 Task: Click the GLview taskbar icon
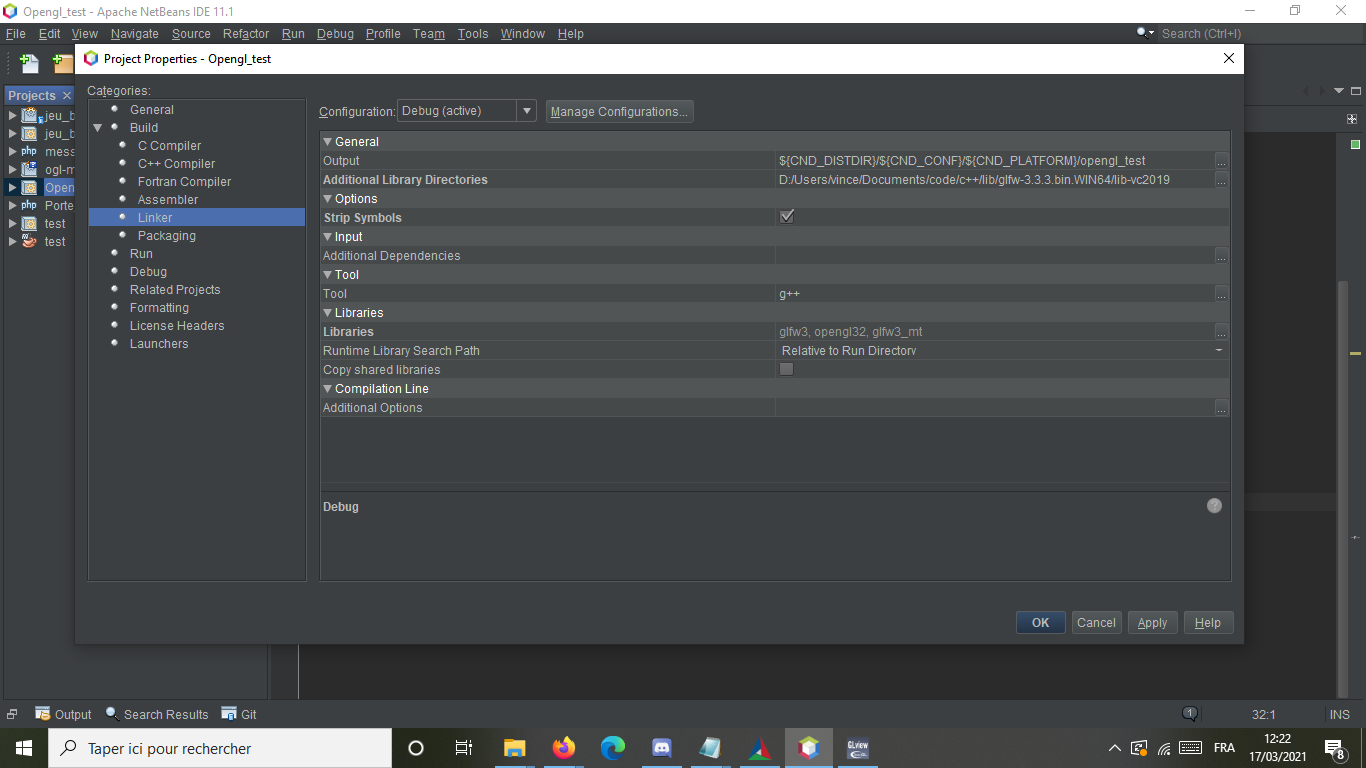[x=858, y=748]
